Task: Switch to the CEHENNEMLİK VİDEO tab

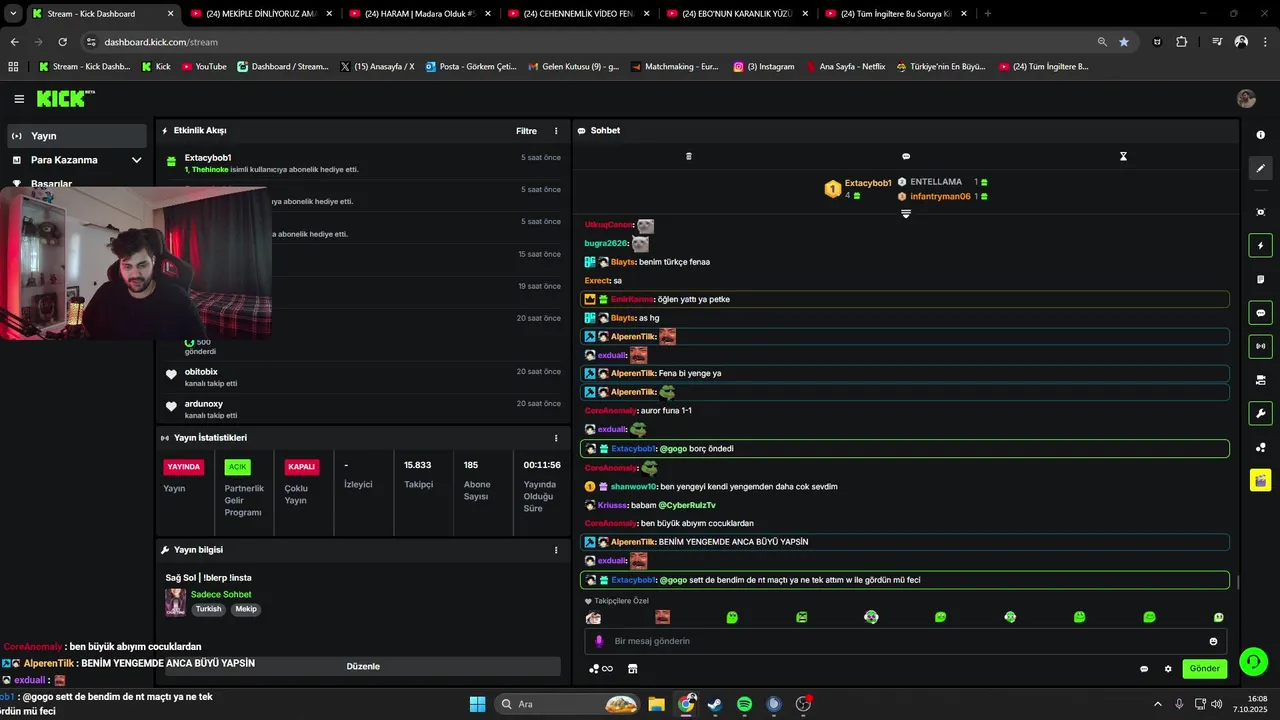Action: [579, 14]
